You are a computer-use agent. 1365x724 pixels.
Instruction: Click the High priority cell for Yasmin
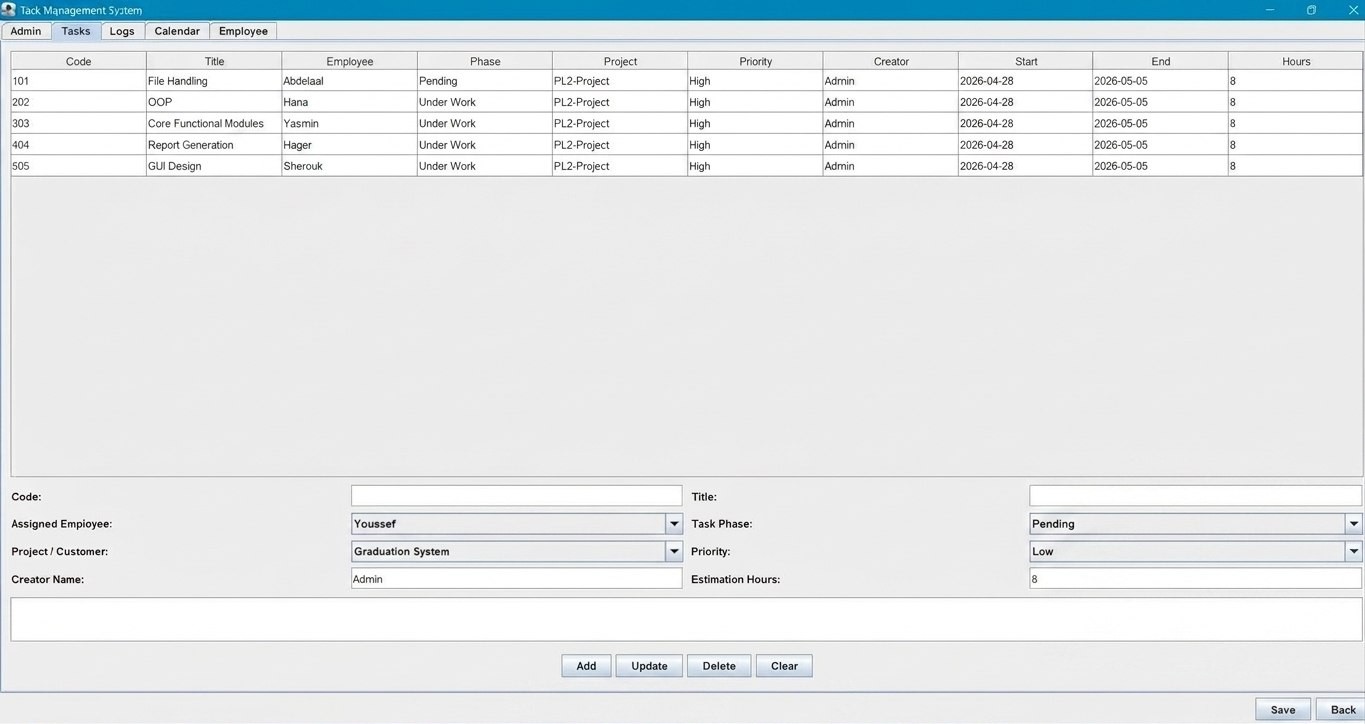coord(755,124)
